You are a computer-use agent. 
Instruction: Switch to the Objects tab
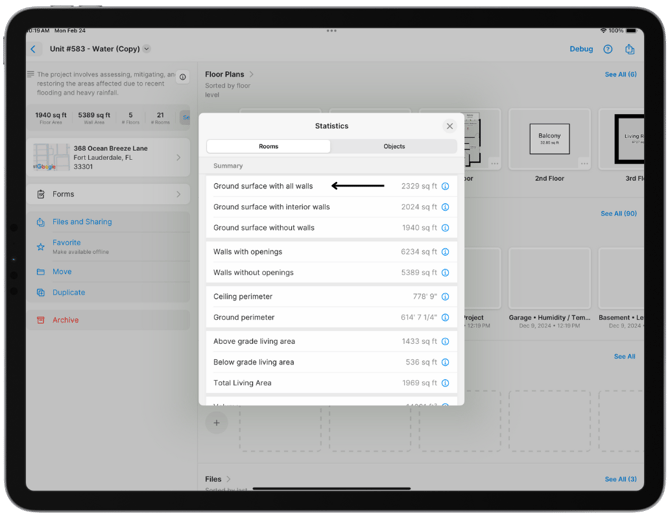[394, 146]
